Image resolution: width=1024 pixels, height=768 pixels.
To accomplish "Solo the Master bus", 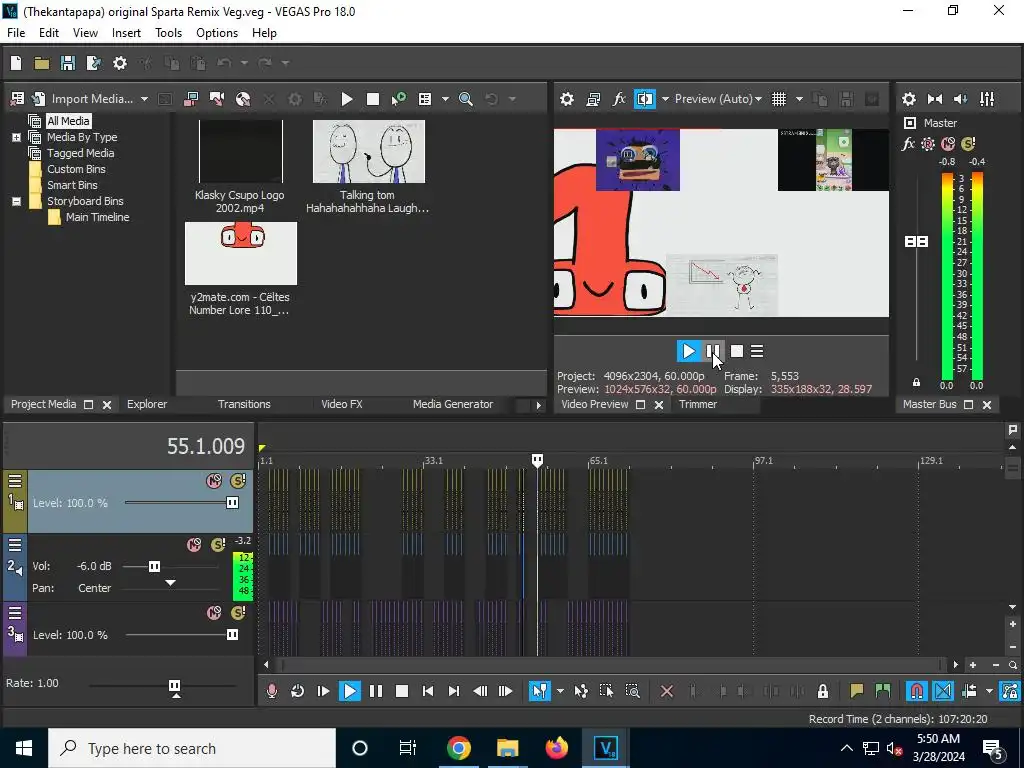I will (968, 144).
